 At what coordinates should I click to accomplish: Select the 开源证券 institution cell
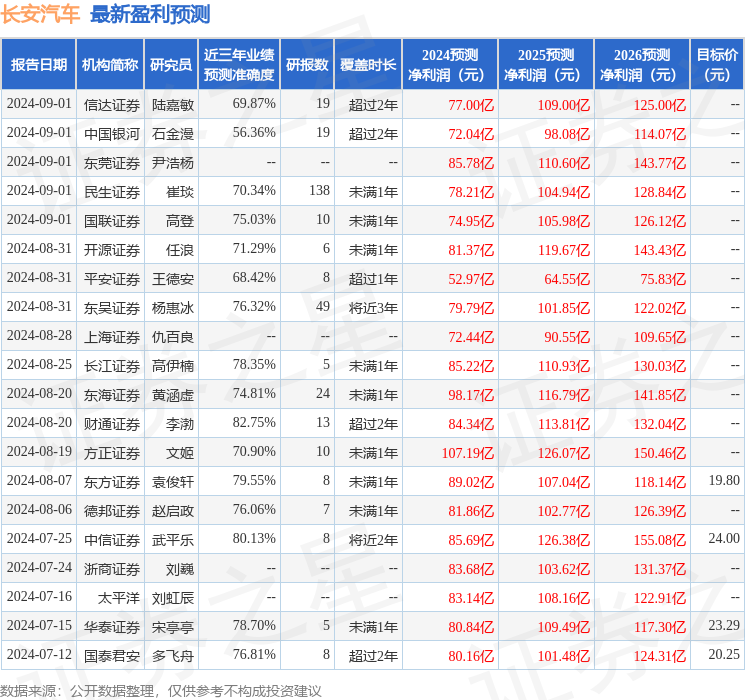point(112,249)
